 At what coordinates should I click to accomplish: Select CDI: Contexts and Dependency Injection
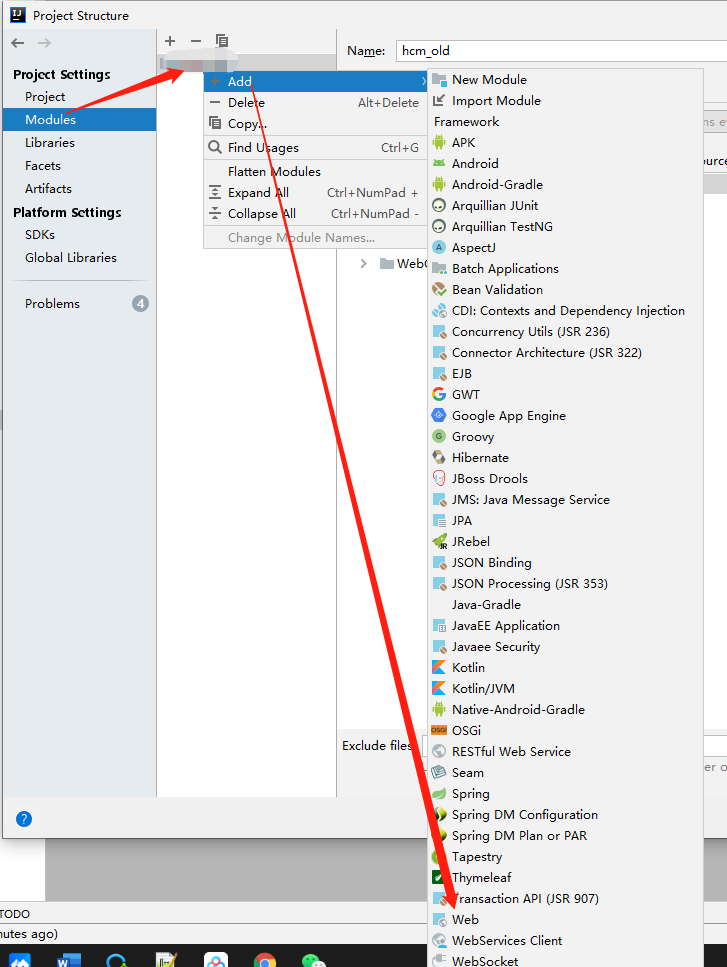coord(565,310)
